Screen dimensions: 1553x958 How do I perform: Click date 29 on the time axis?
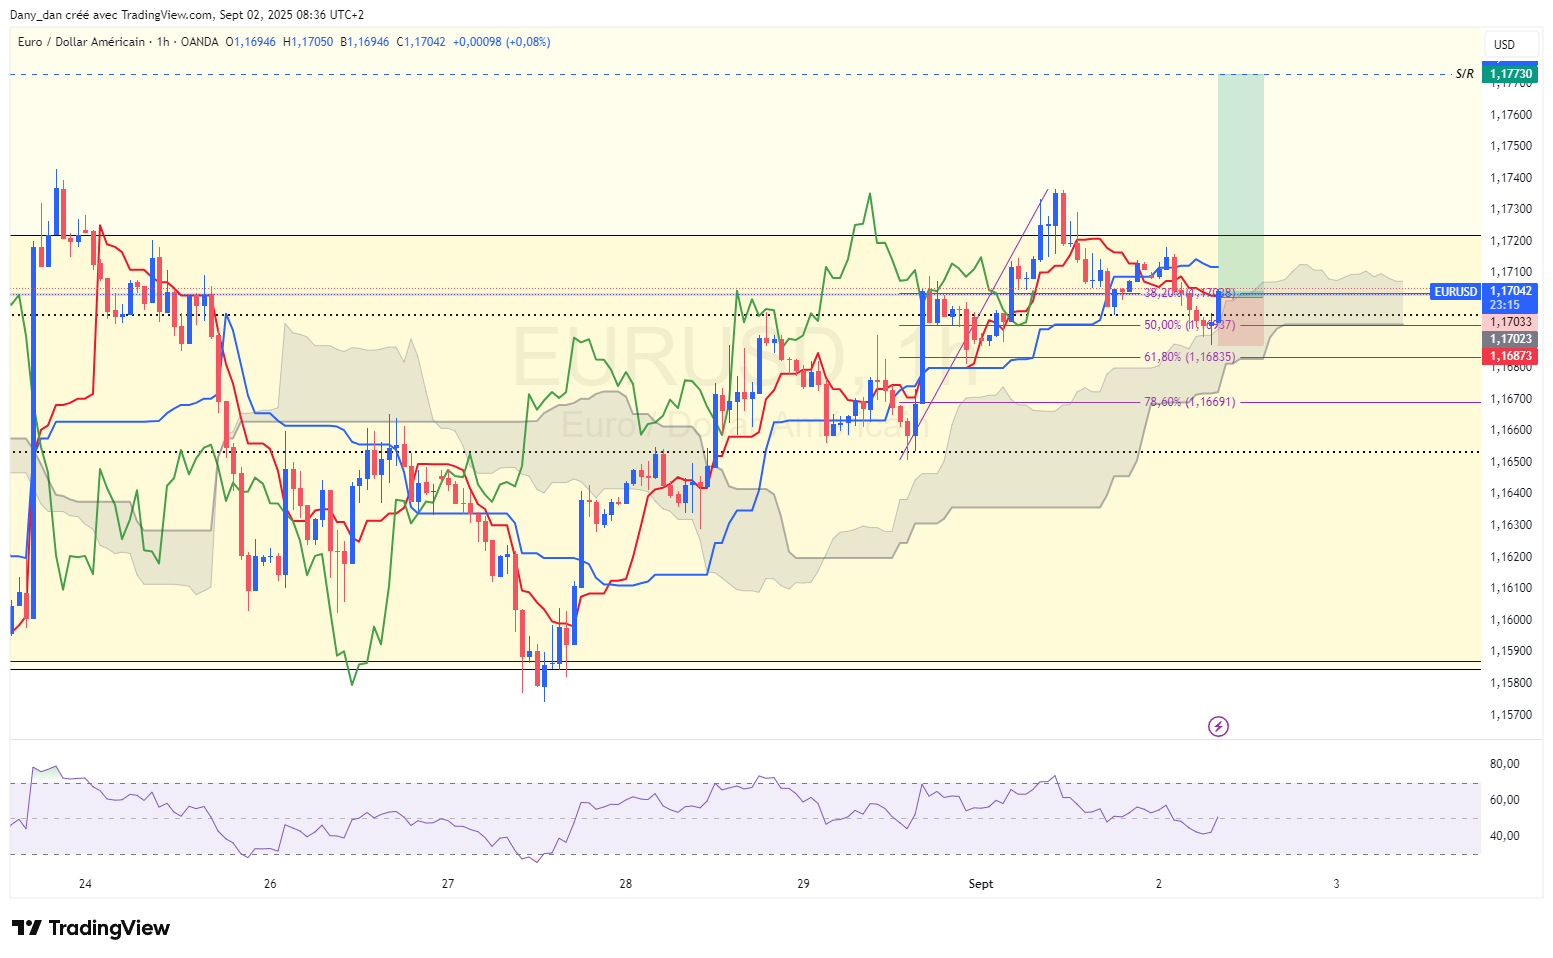[804, 884]
